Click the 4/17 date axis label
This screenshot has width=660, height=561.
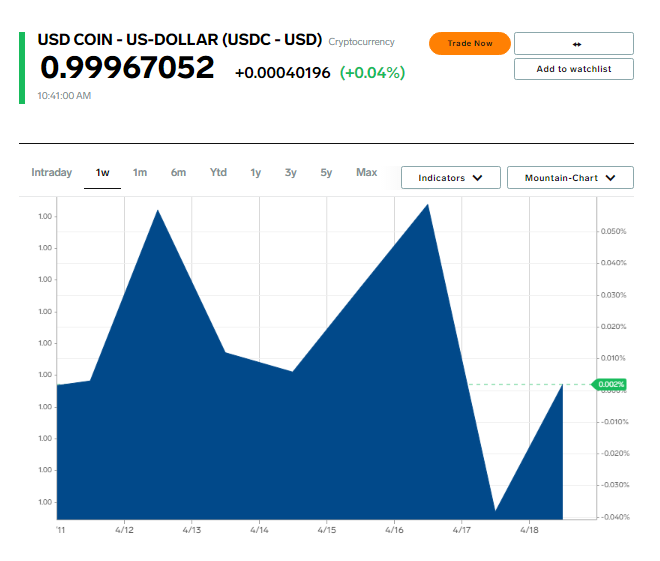(x=462, y=530)
